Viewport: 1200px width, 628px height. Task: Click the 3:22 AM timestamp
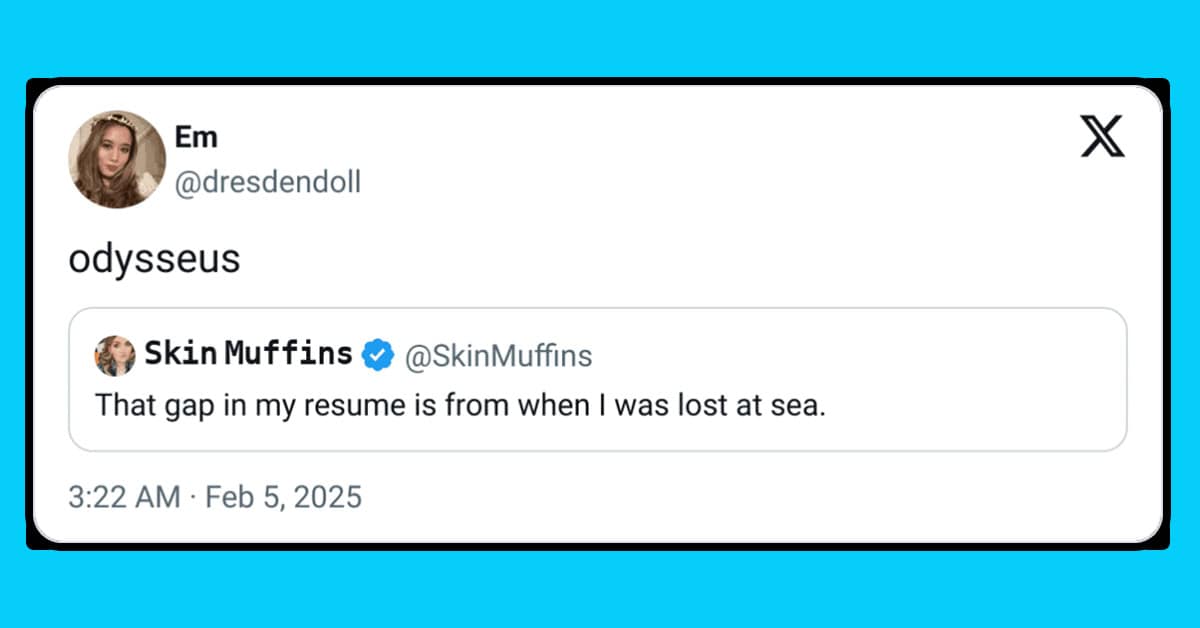[x=125, y=496]
